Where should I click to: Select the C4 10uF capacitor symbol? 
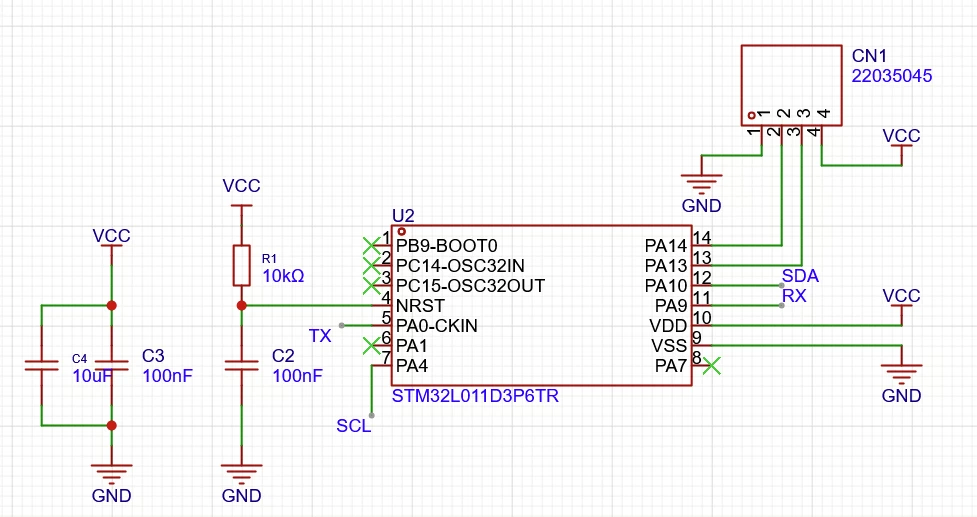coord(41,365)
